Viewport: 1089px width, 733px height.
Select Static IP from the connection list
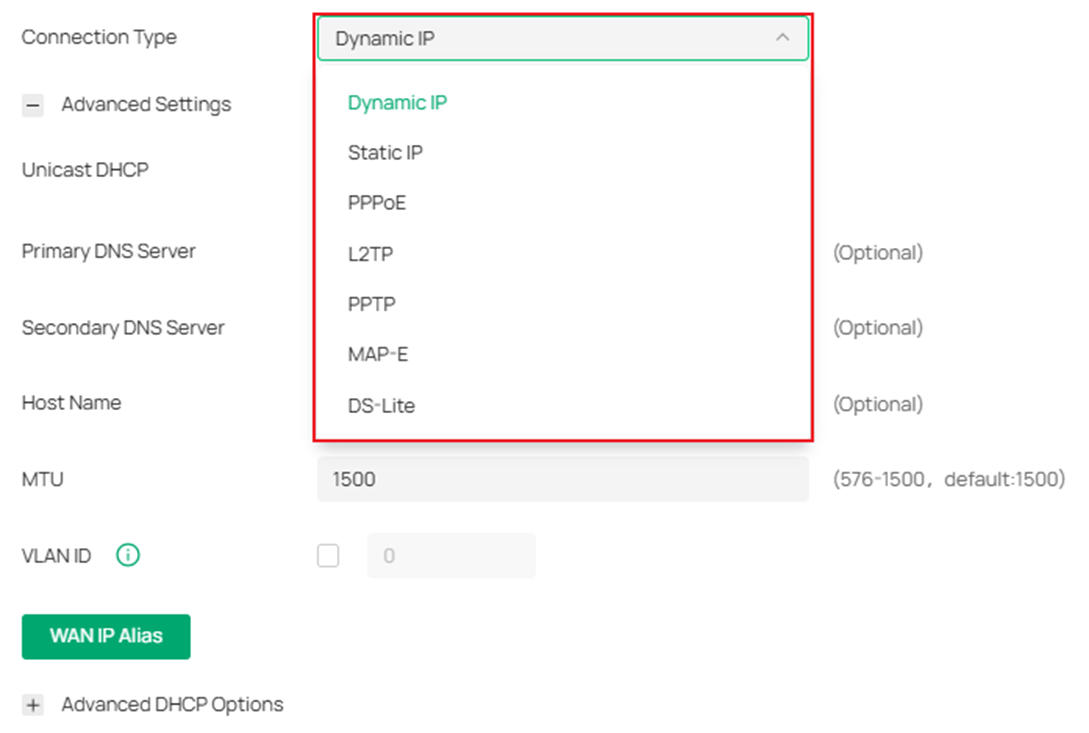pyautogui.click(x=385, y=152)
